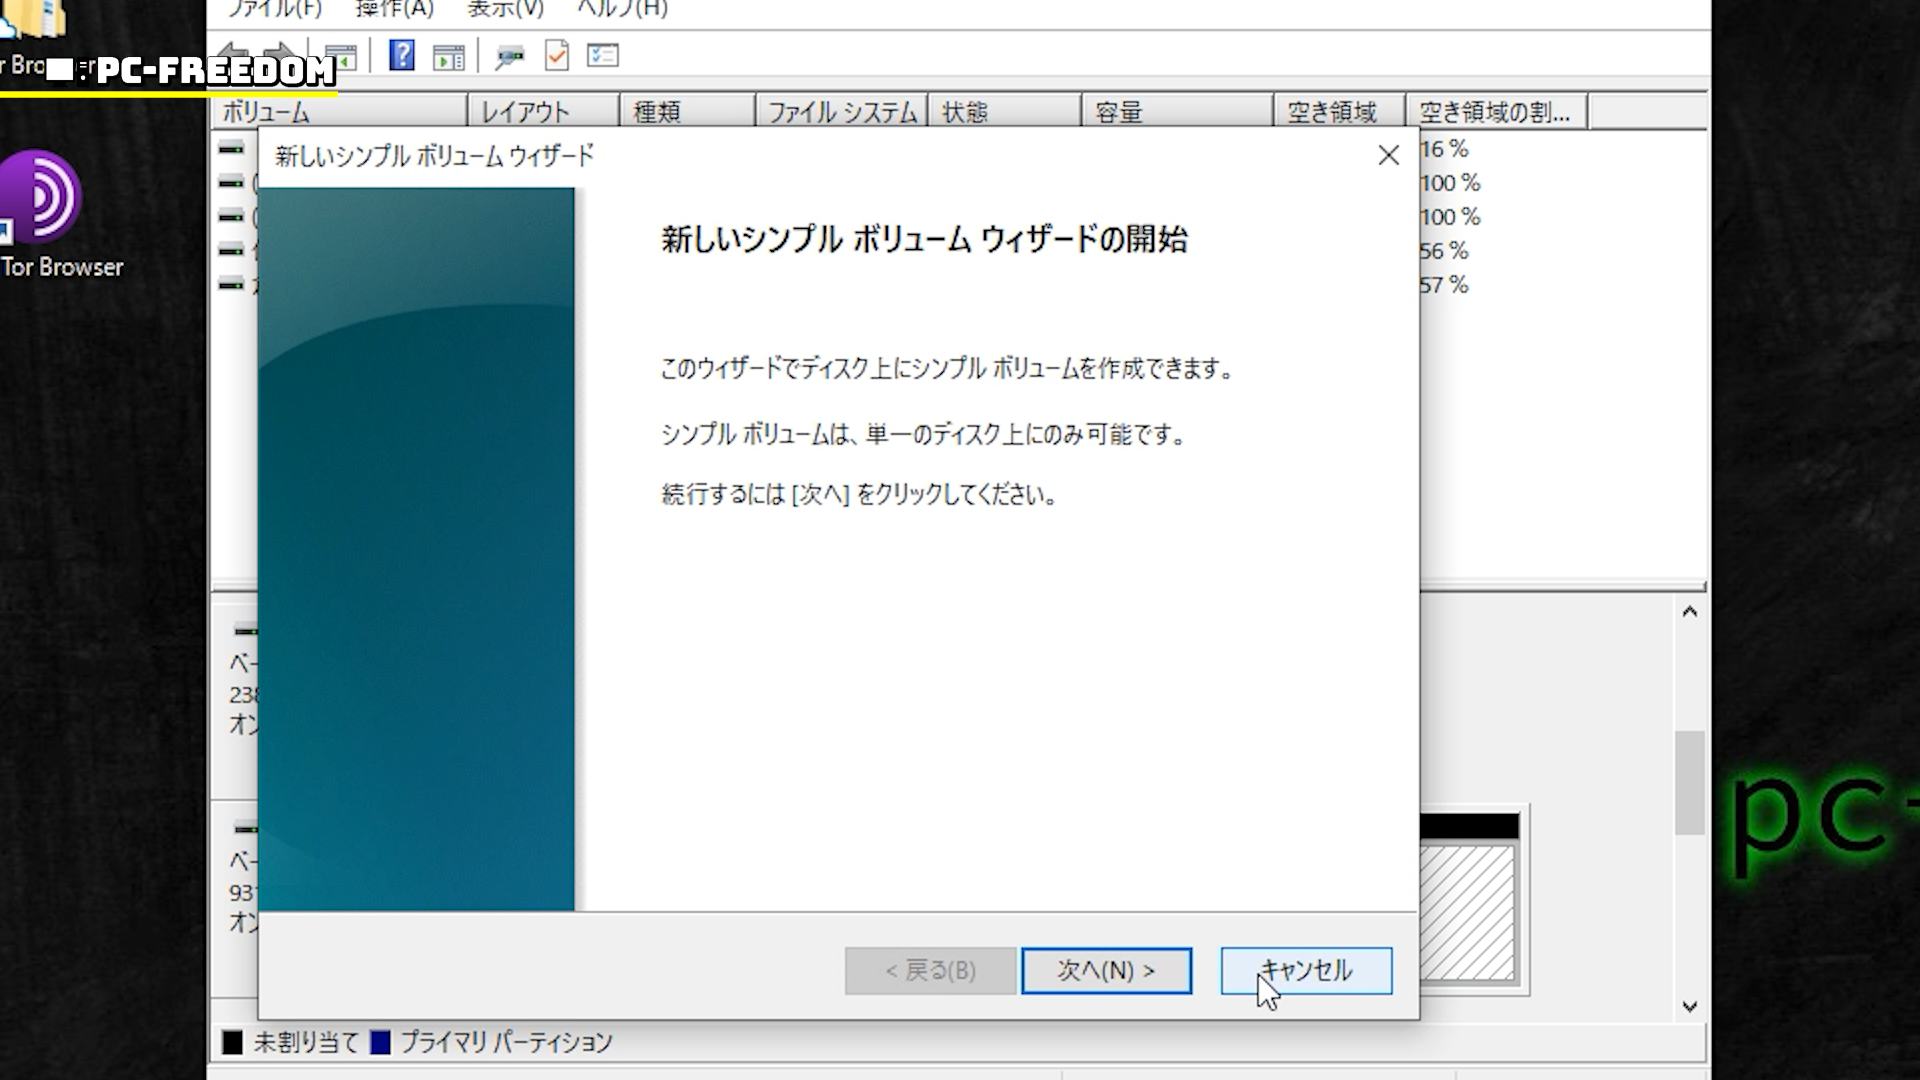Select the hatched unallocated partition block

click(x=1467, y=912)
